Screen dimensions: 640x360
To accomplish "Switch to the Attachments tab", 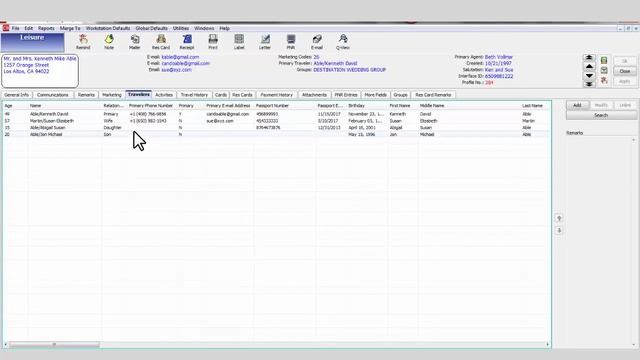I will 314,95.
